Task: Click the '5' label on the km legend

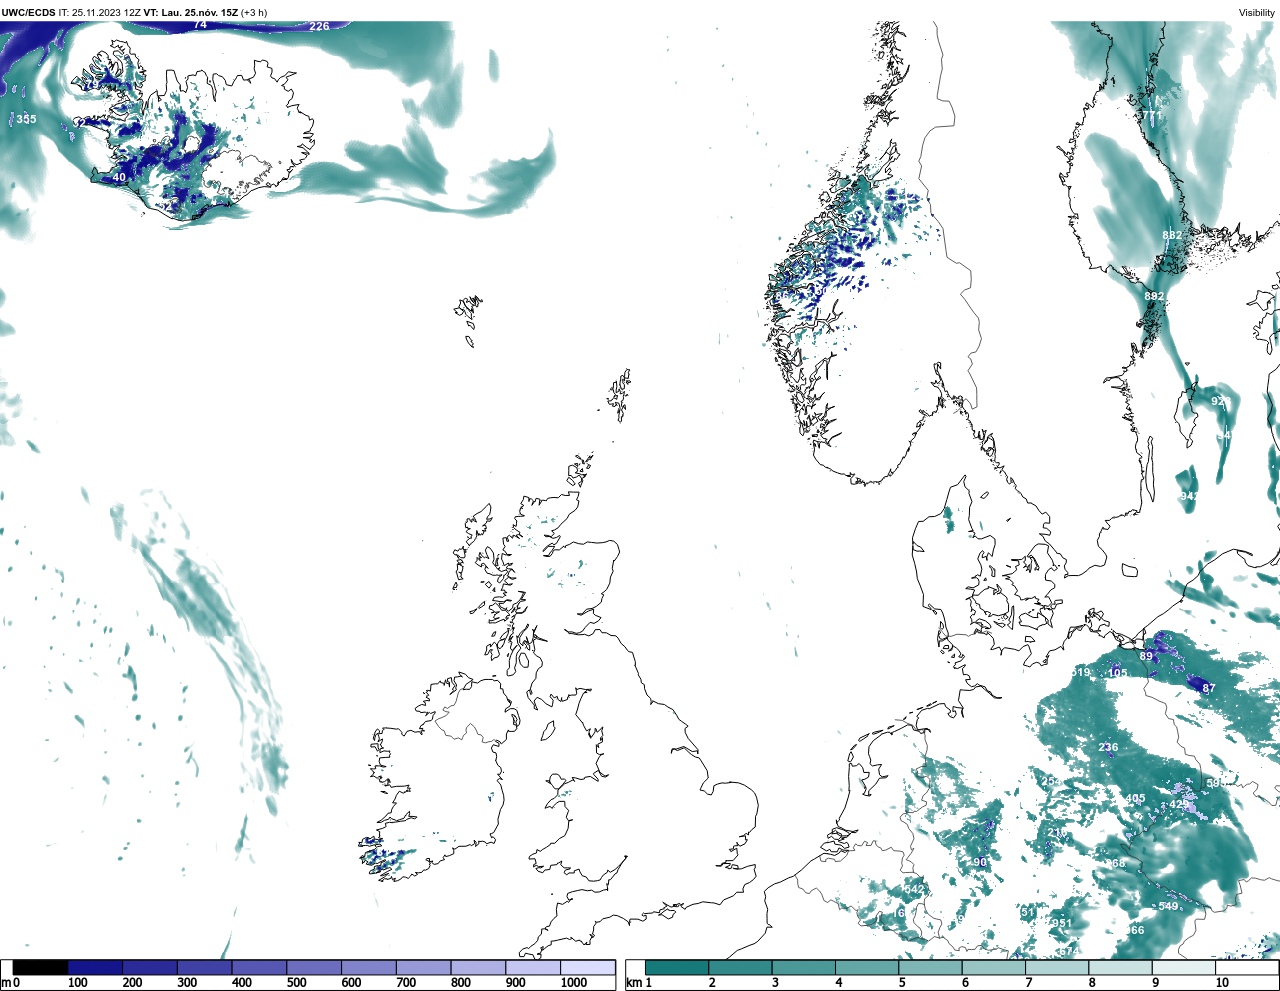Action: tap(902, 983)
